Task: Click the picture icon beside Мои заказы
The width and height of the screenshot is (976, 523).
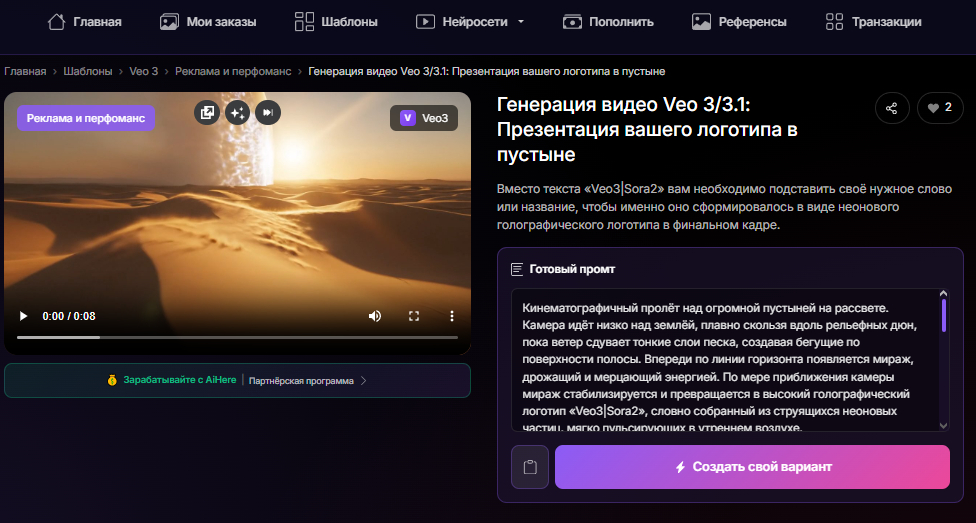Action: 169,22
